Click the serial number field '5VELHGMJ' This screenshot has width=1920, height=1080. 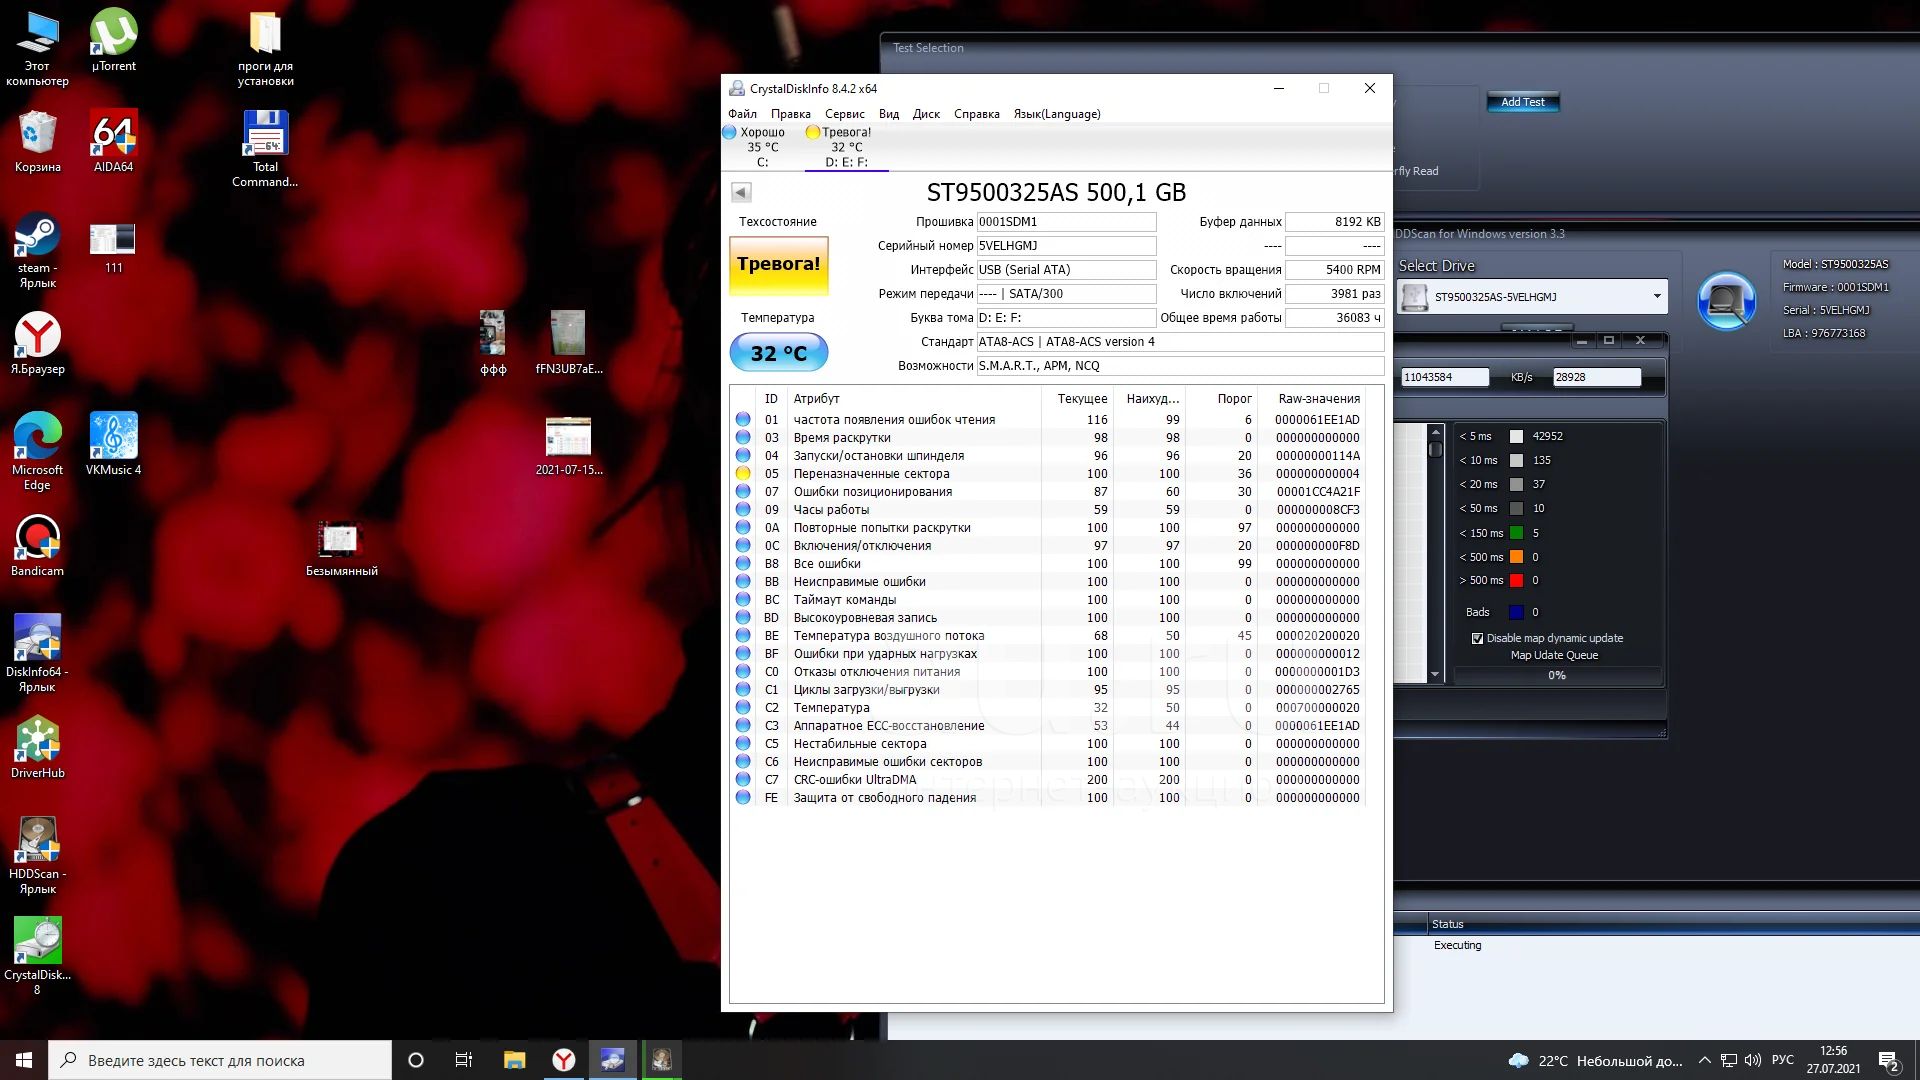click(1066, 246)
